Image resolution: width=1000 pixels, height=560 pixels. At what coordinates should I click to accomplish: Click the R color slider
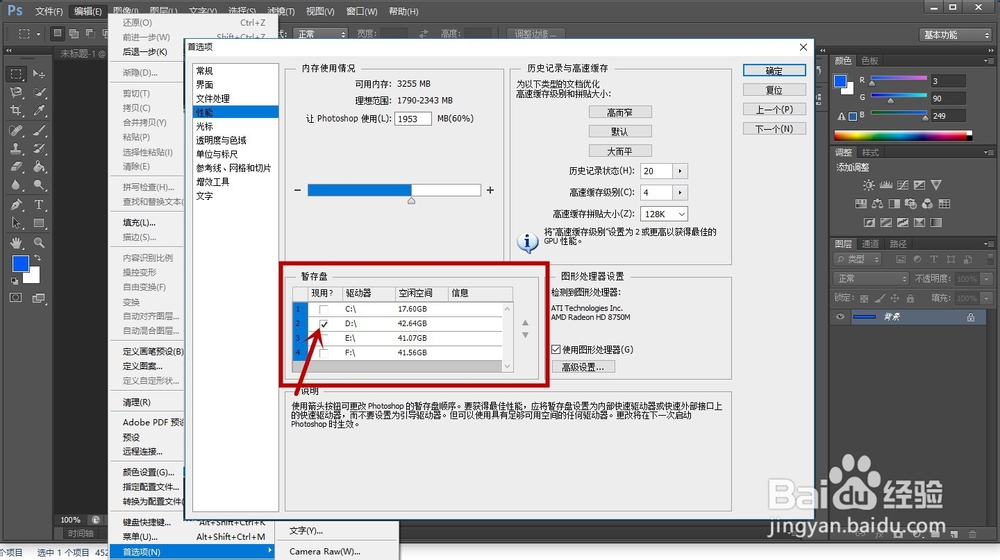click(x=899, y=78)
